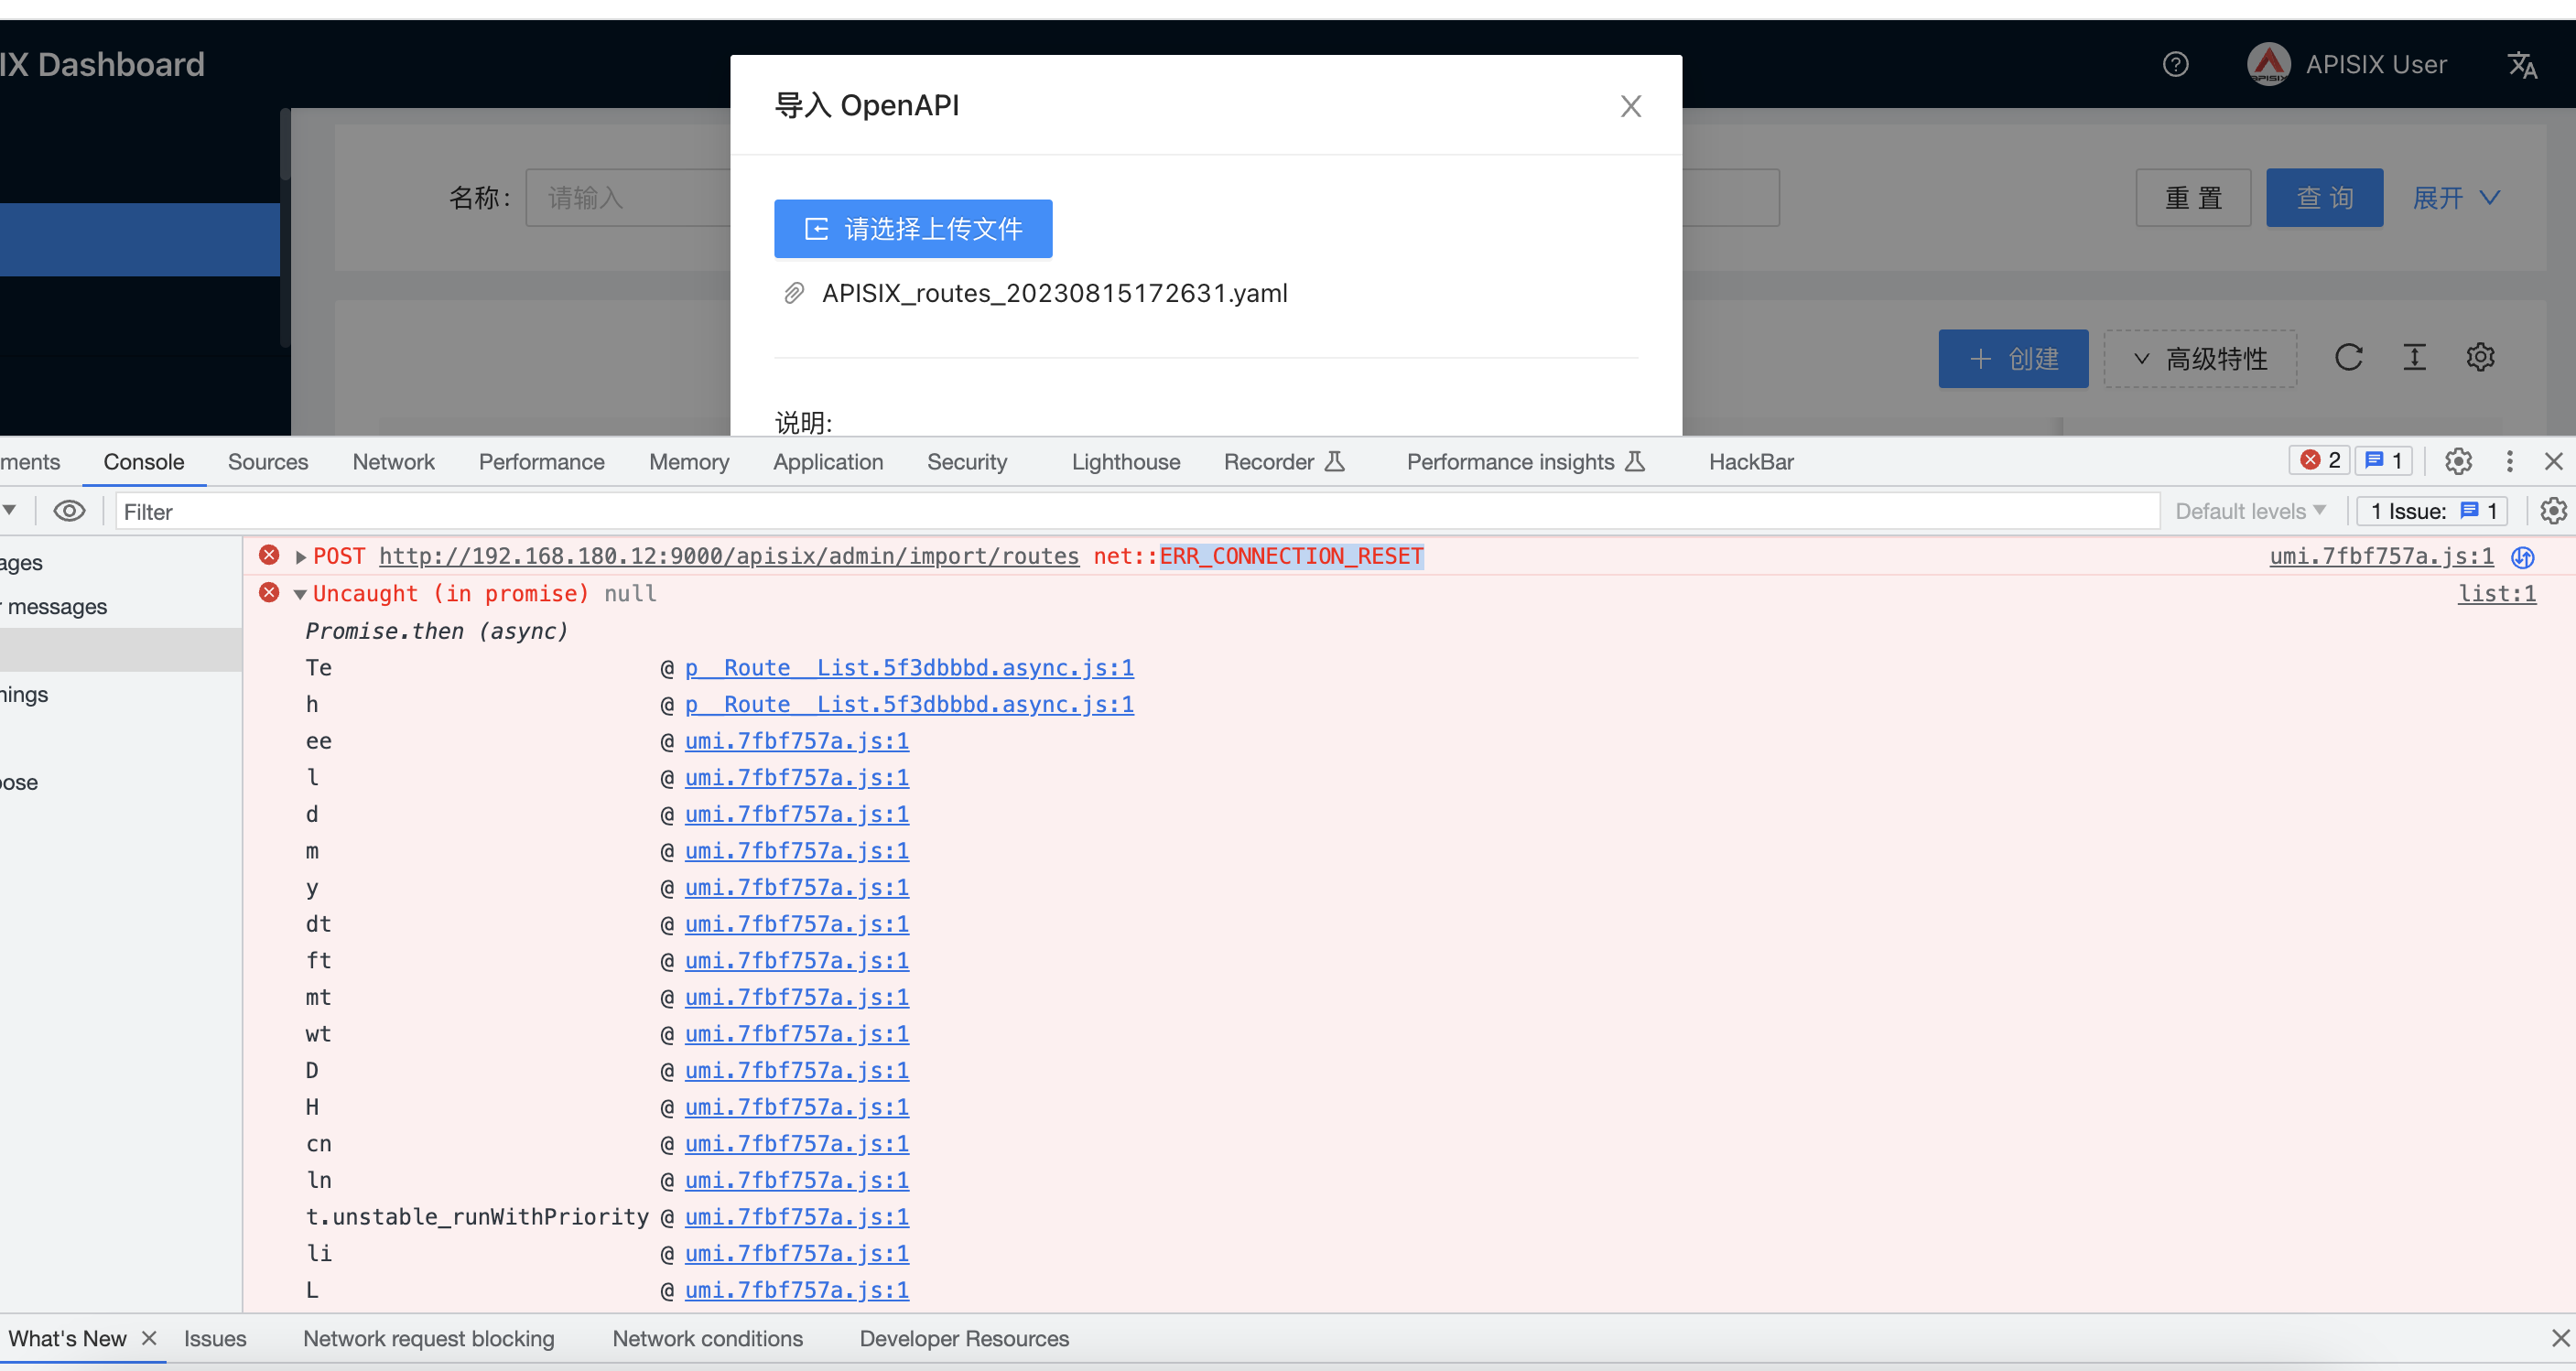Open the table settings gear near 高级特性
This screenshot has height=1371, width=2576.
(2481, 357)
